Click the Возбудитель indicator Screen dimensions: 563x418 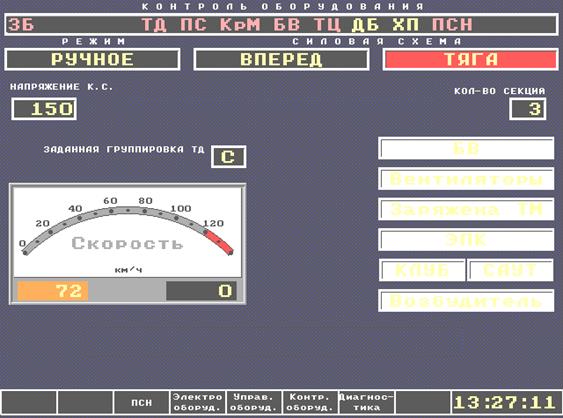tap(466, 301)
